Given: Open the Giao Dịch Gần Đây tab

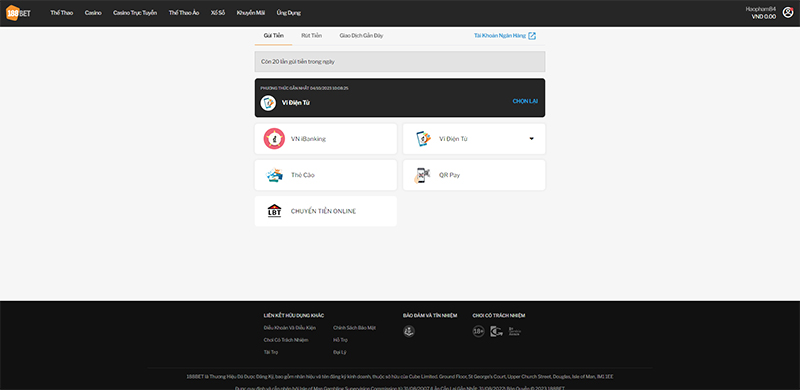Looking at the screenshot, I should [x=361, y=36].
